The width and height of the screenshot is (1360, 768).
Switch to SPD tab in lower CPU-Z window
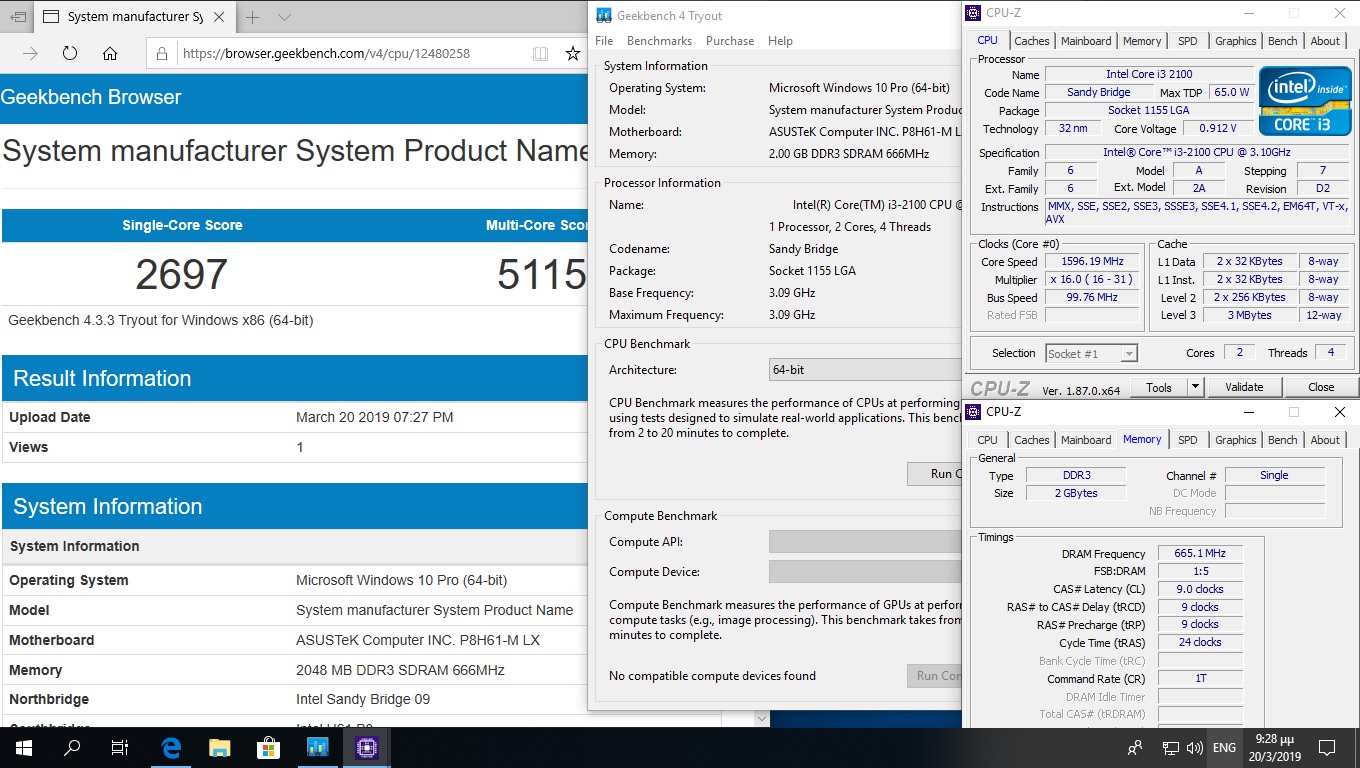point(1187,440)
